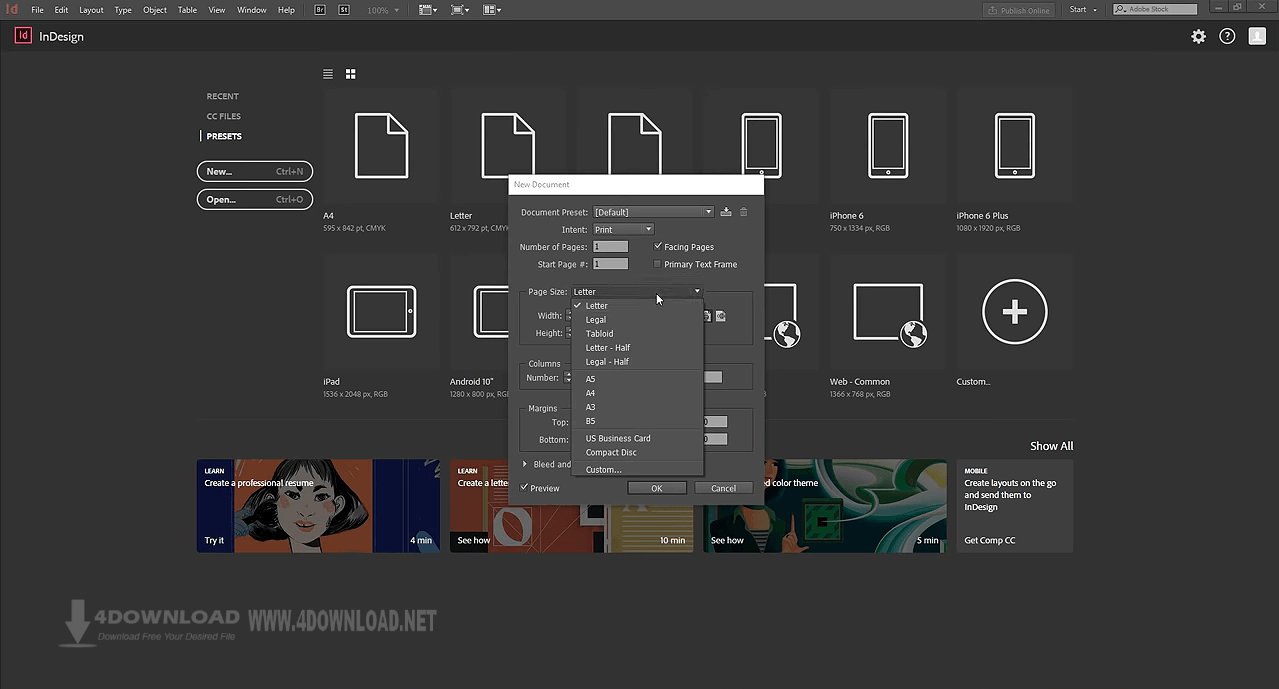Choose the iPad preset icon

click(x=381, y=311)
